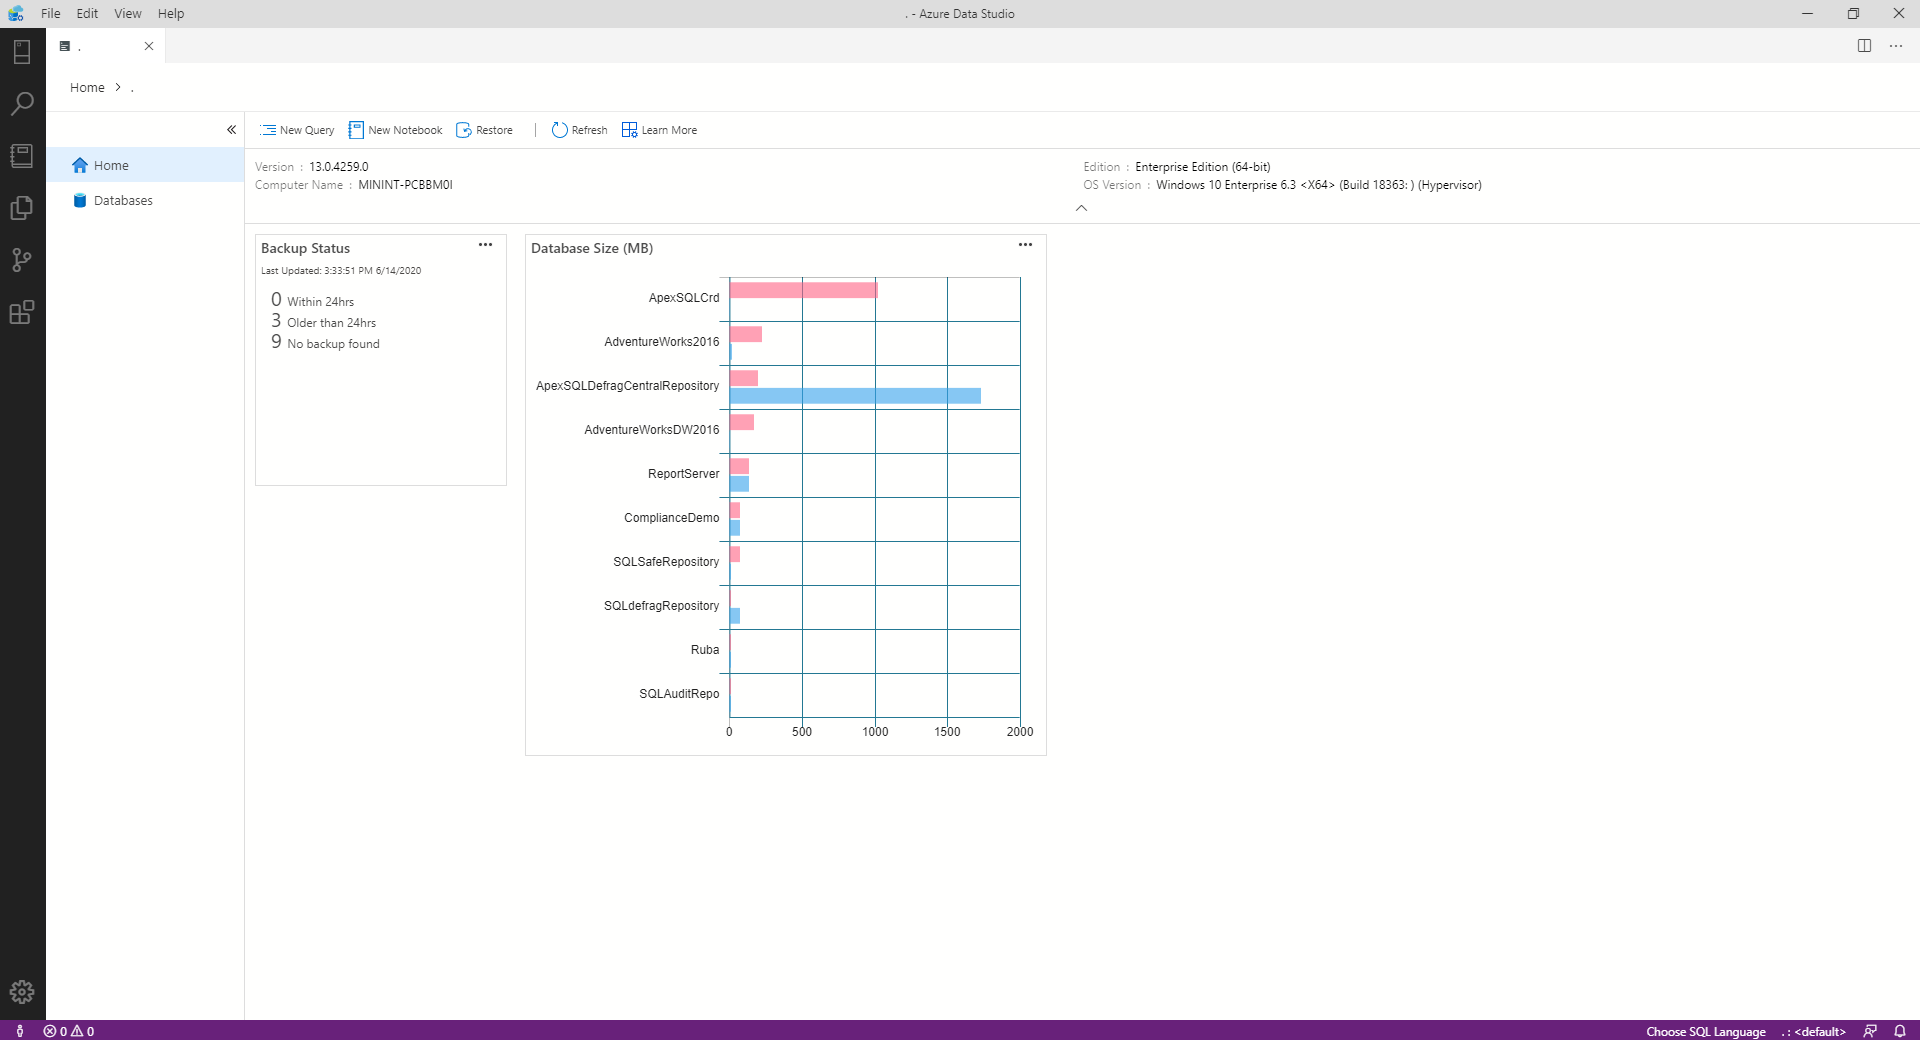
Task: Click the New Query toolbar button
Action: (297, 130)
